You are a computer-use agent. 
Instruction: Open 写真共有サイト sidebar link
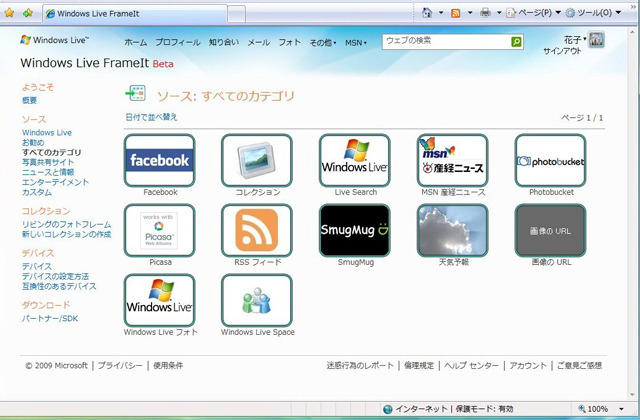tap(48, 162)
